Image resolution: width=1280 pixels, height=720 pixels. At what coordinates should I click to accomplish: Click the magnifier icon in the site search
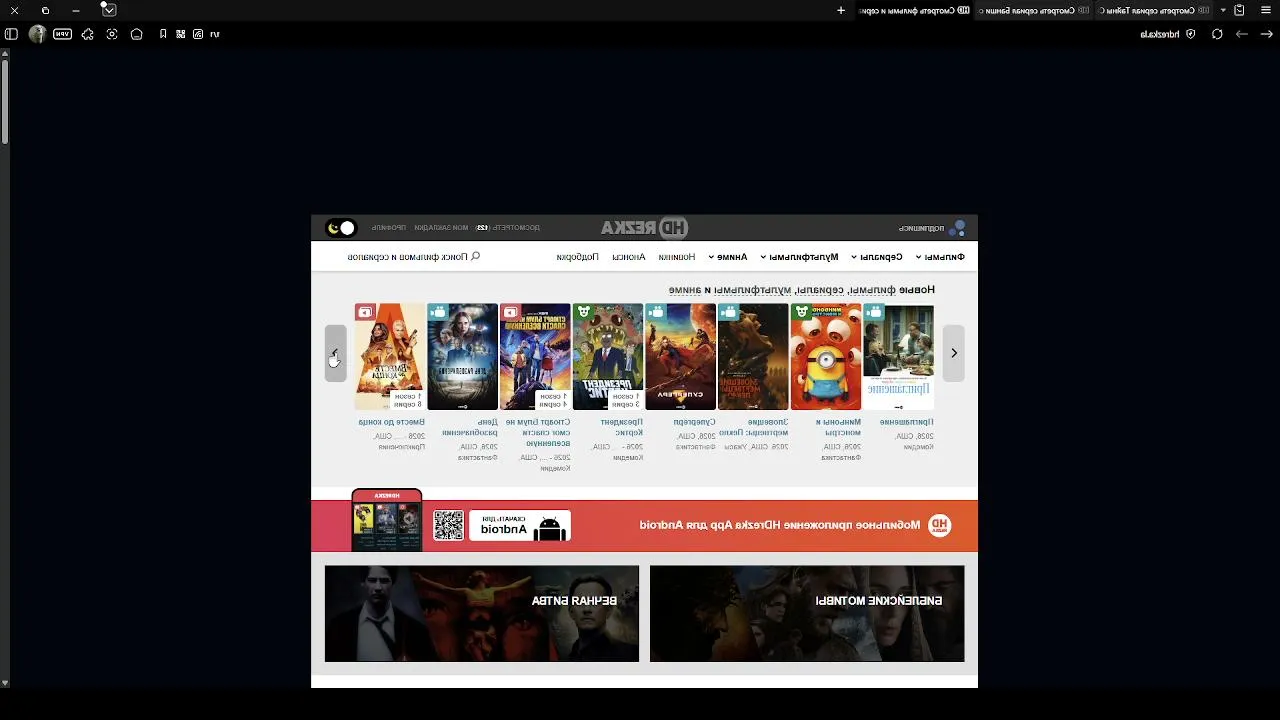click(475, 257)
